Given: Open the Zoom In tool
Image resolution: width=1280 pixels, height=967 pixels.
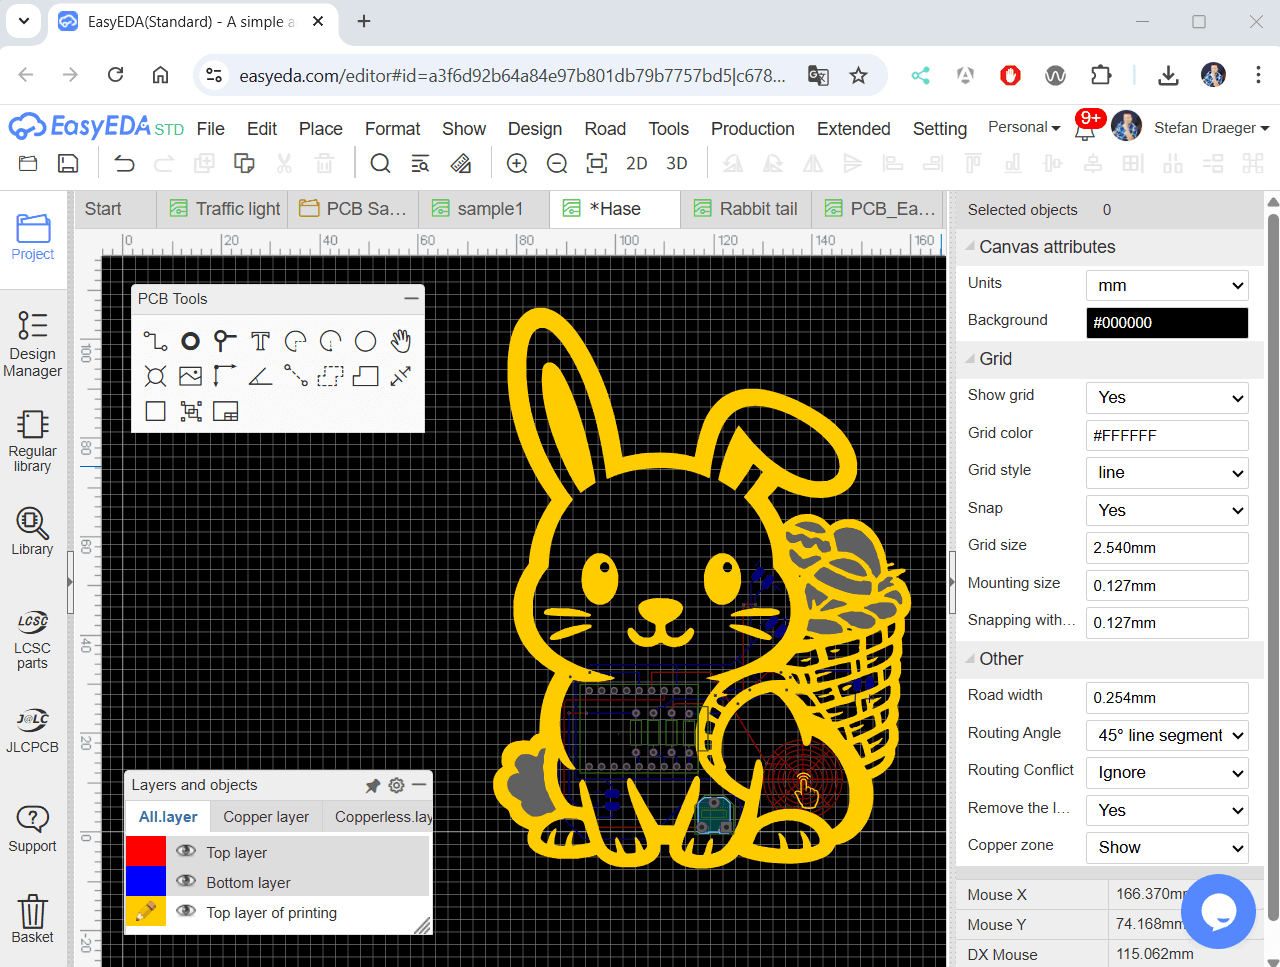Looking at the screenshot, I should 517,162.
